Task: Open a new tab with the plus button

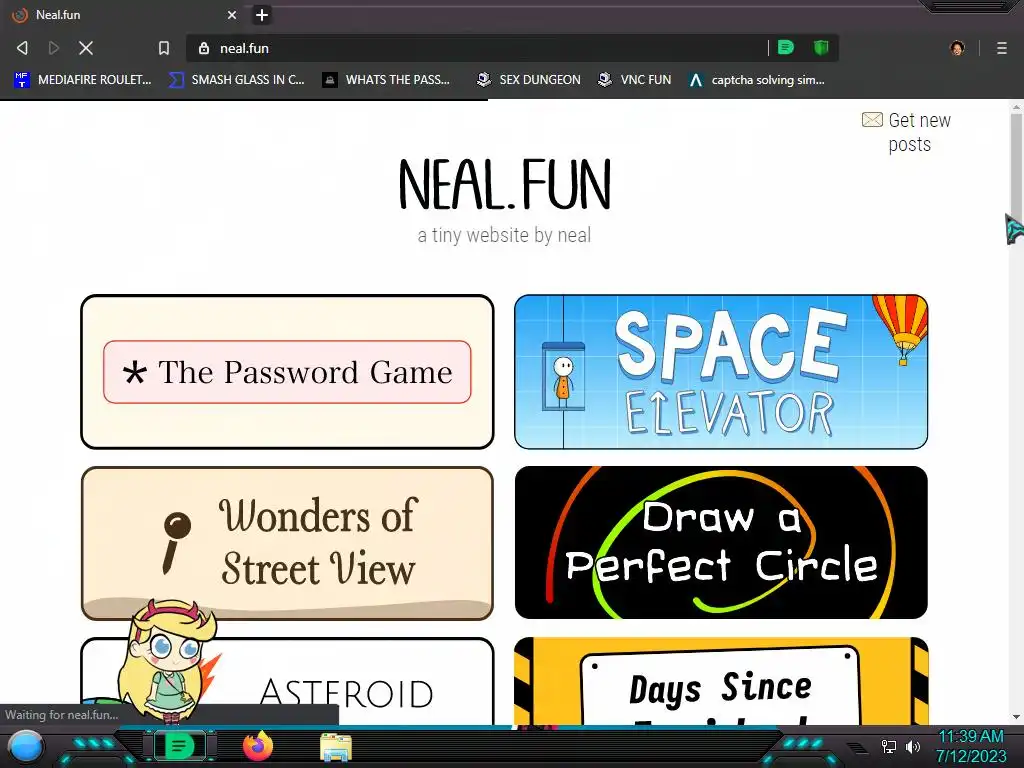Action: pyautogui.click(x=262, y=14)
